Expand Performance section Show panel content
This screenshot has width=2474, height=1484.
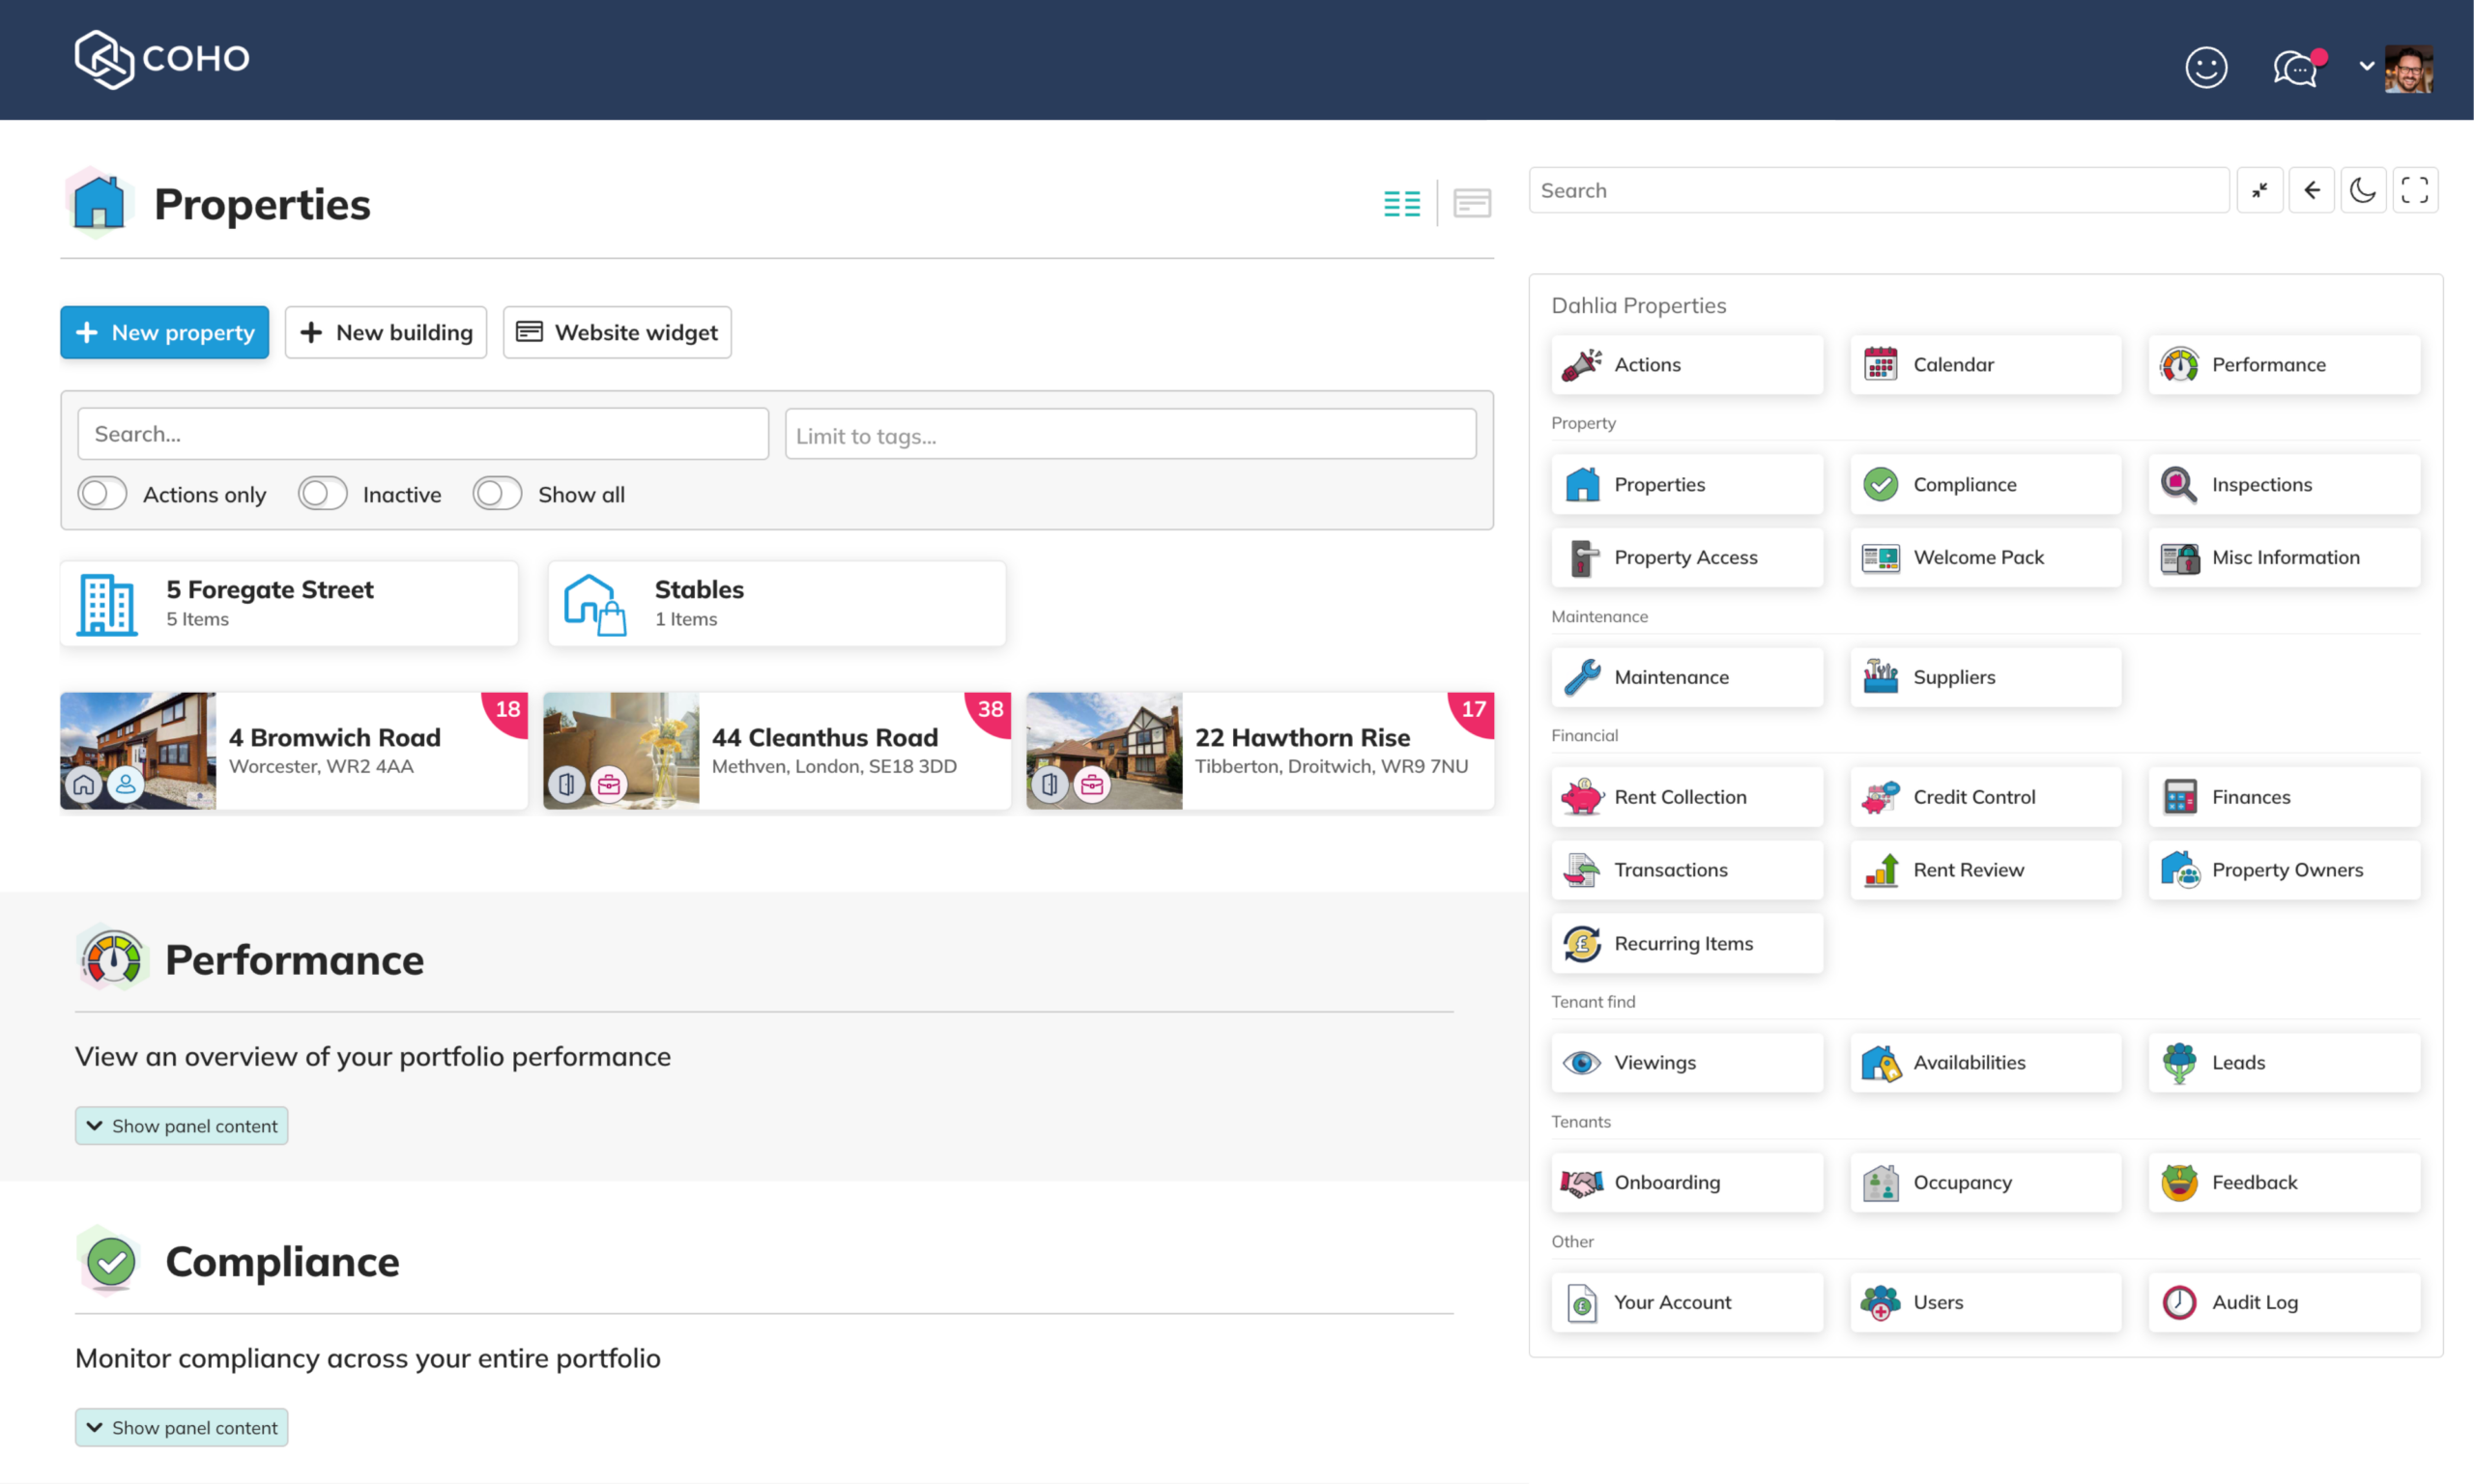click(181, 1126)
